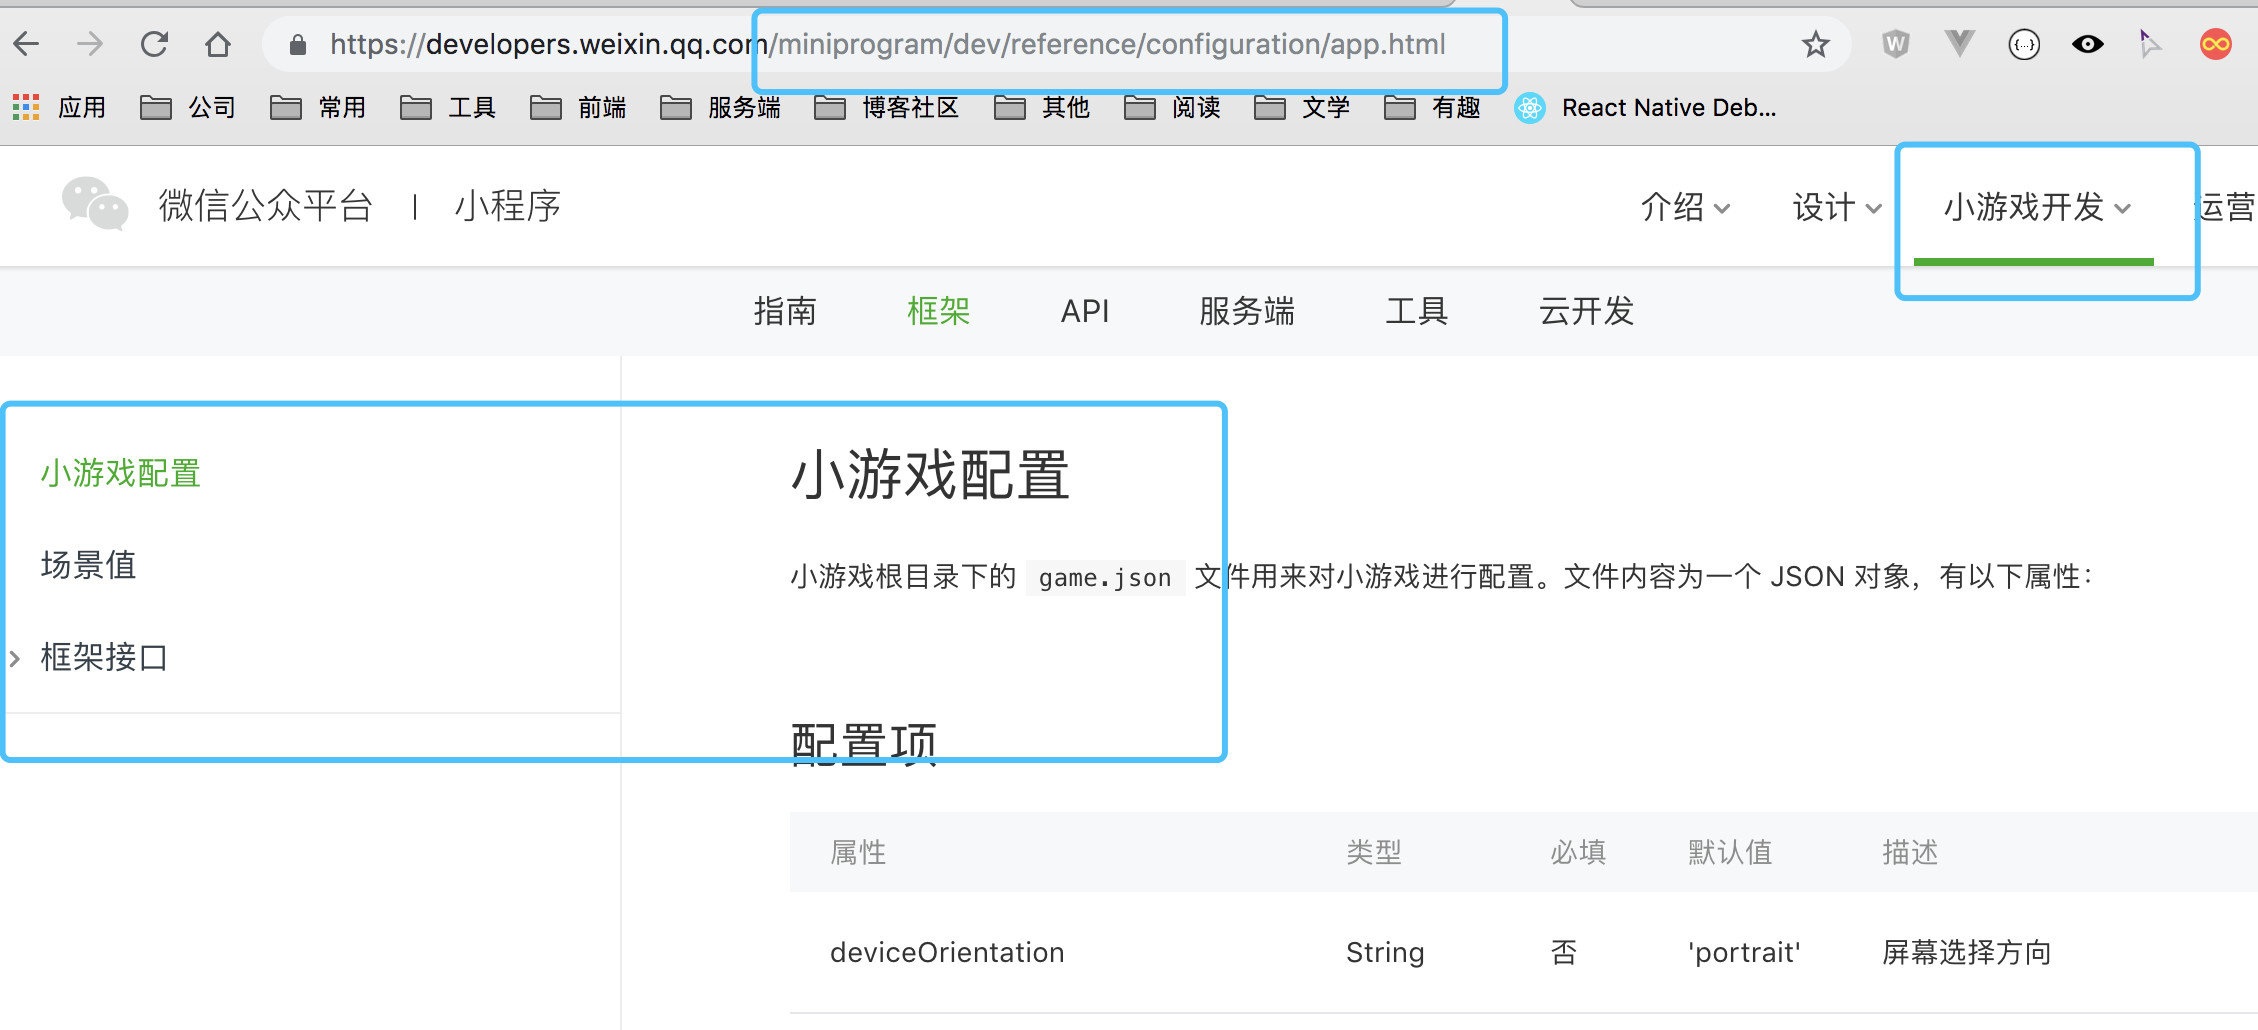Open the 其他 bookmark folder

click(1042, 107)
